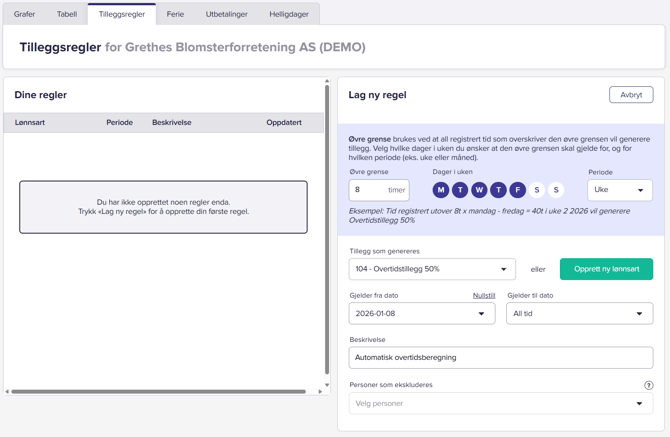
Task: Click the scroll right arrow under the rules table
Action: (x=320, y=391)
